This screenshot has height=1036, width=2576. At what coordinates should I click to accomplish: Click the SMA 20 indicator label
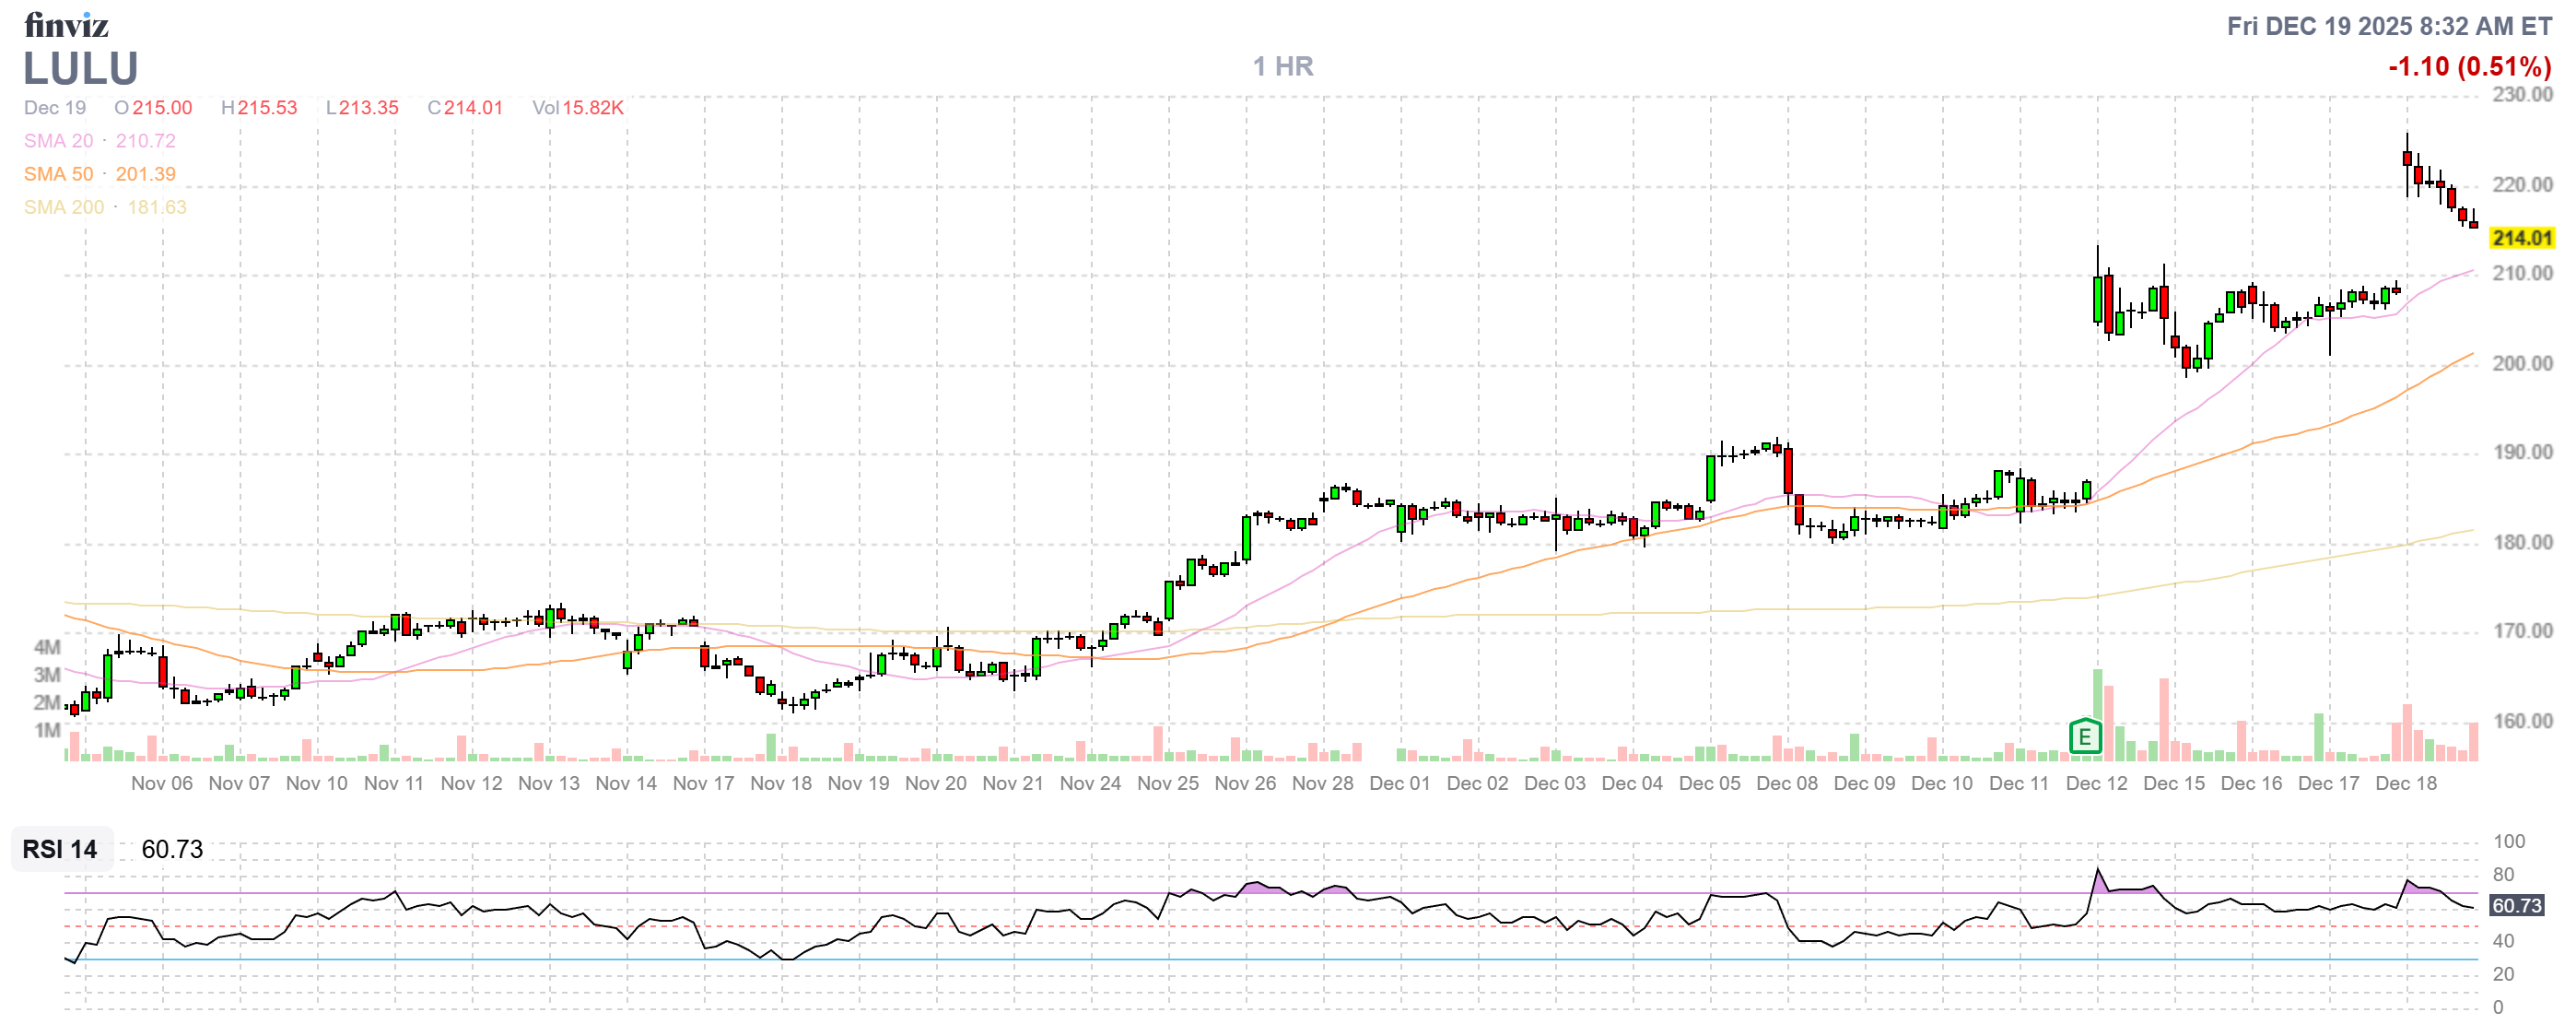(58, 141)
